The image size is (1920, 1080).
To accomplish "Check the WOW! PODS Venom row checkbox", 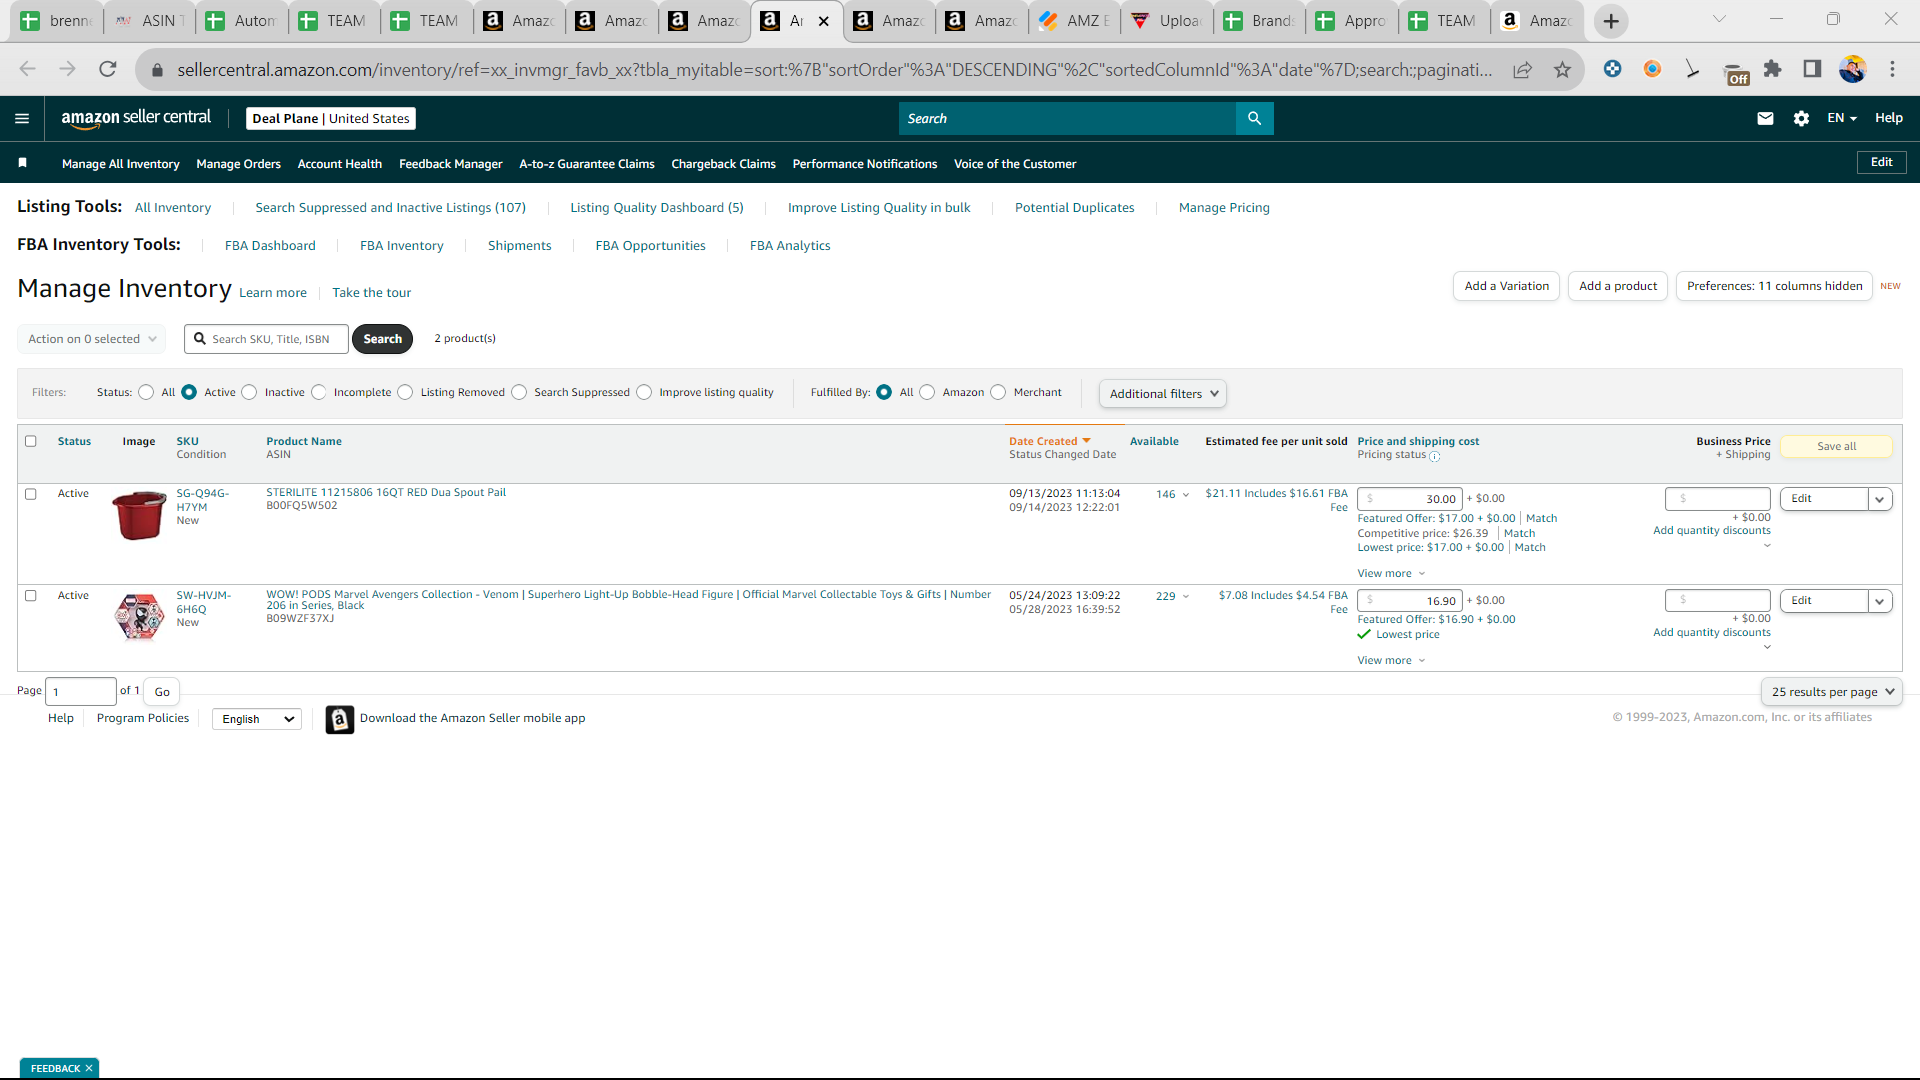I will pos(31,596).
